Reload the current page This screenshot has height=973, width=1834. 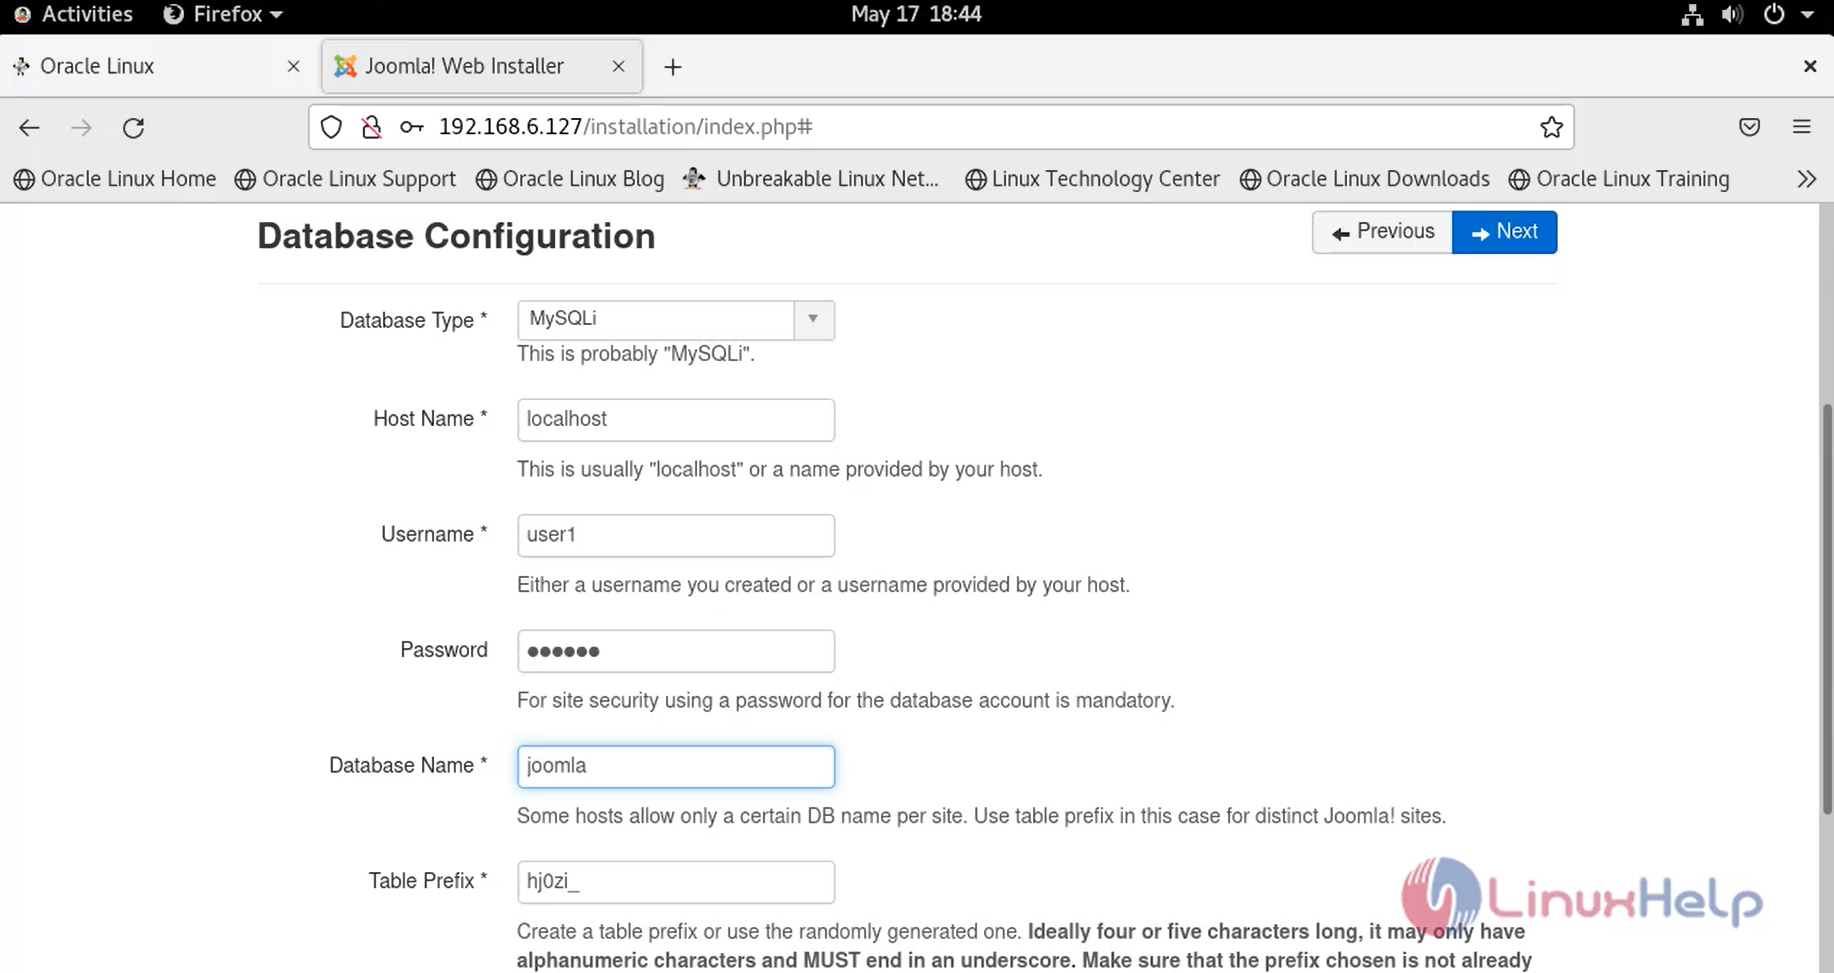(x=133, y=127)
